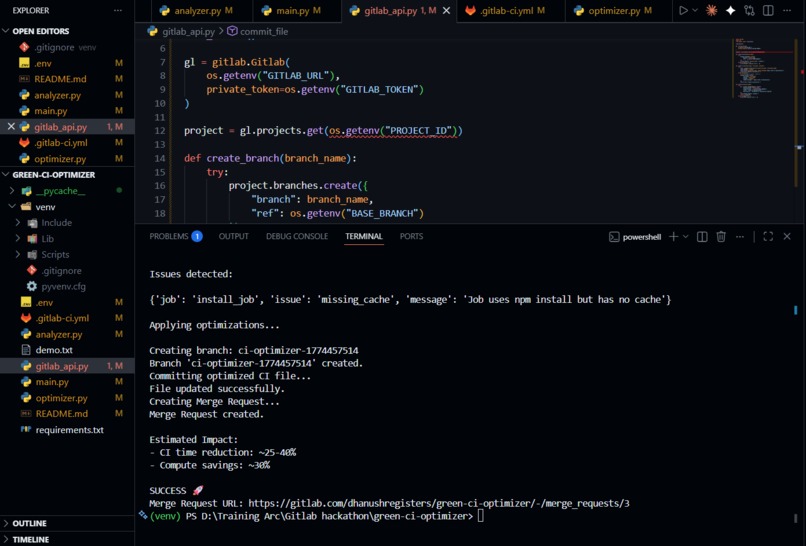Open pyvenv.cfg file in venv folder

(x=63, y=286)
